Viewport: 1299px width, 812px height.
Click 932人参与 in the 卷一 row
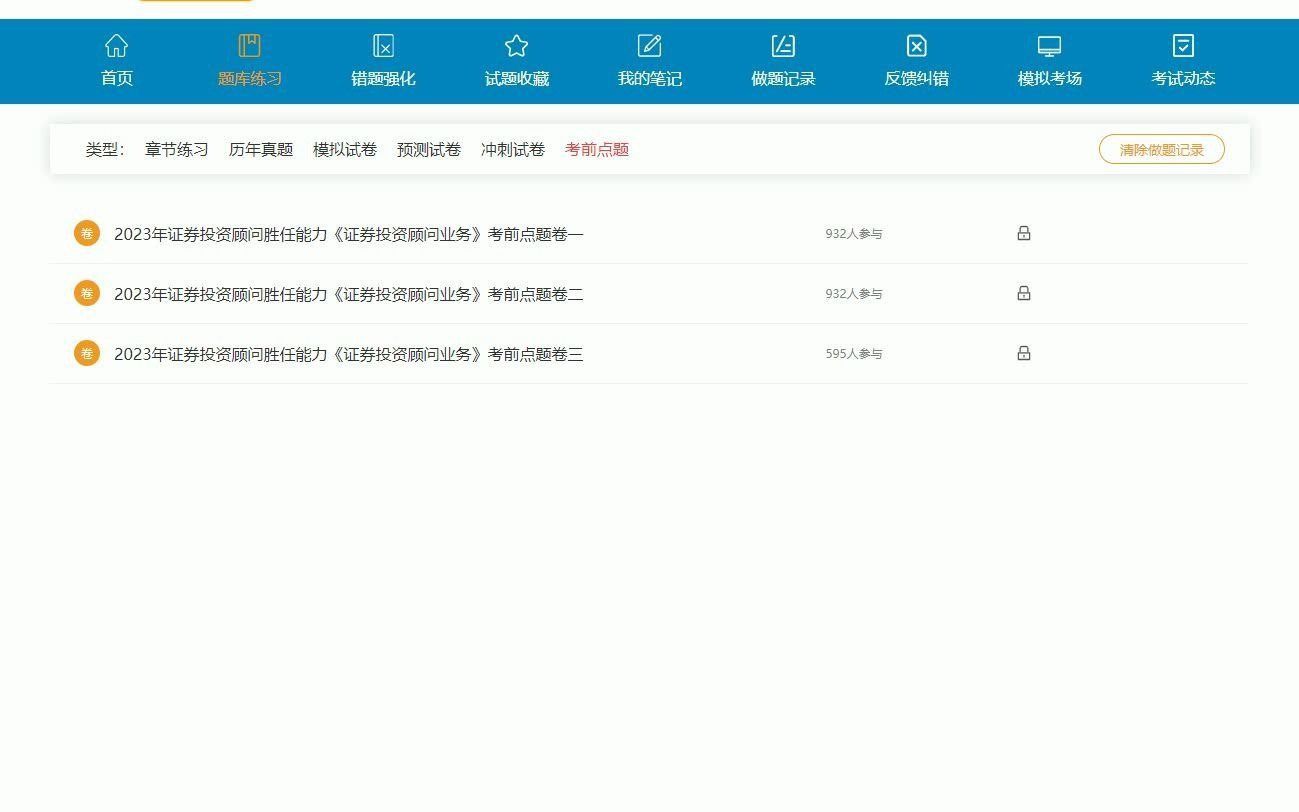[854, 234]
